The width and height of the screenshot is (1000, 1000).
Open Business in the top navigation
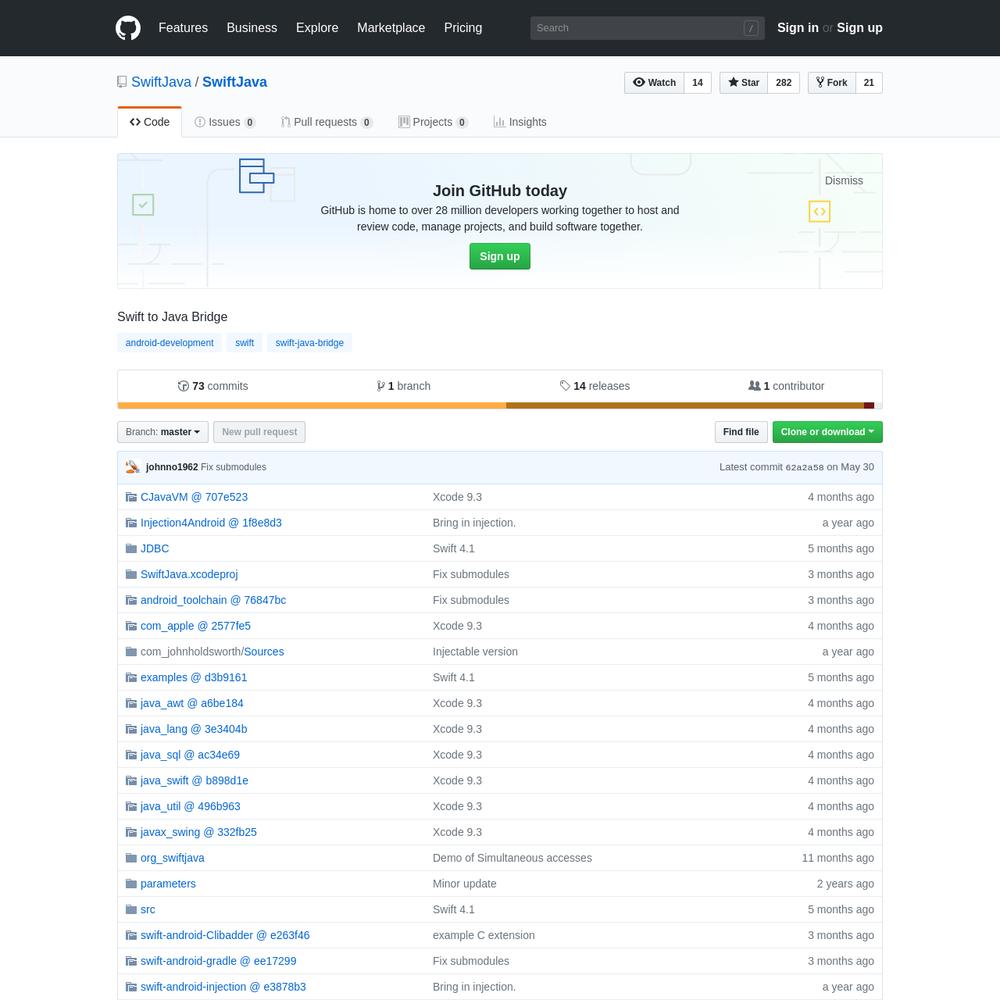[x=252, y=28]
